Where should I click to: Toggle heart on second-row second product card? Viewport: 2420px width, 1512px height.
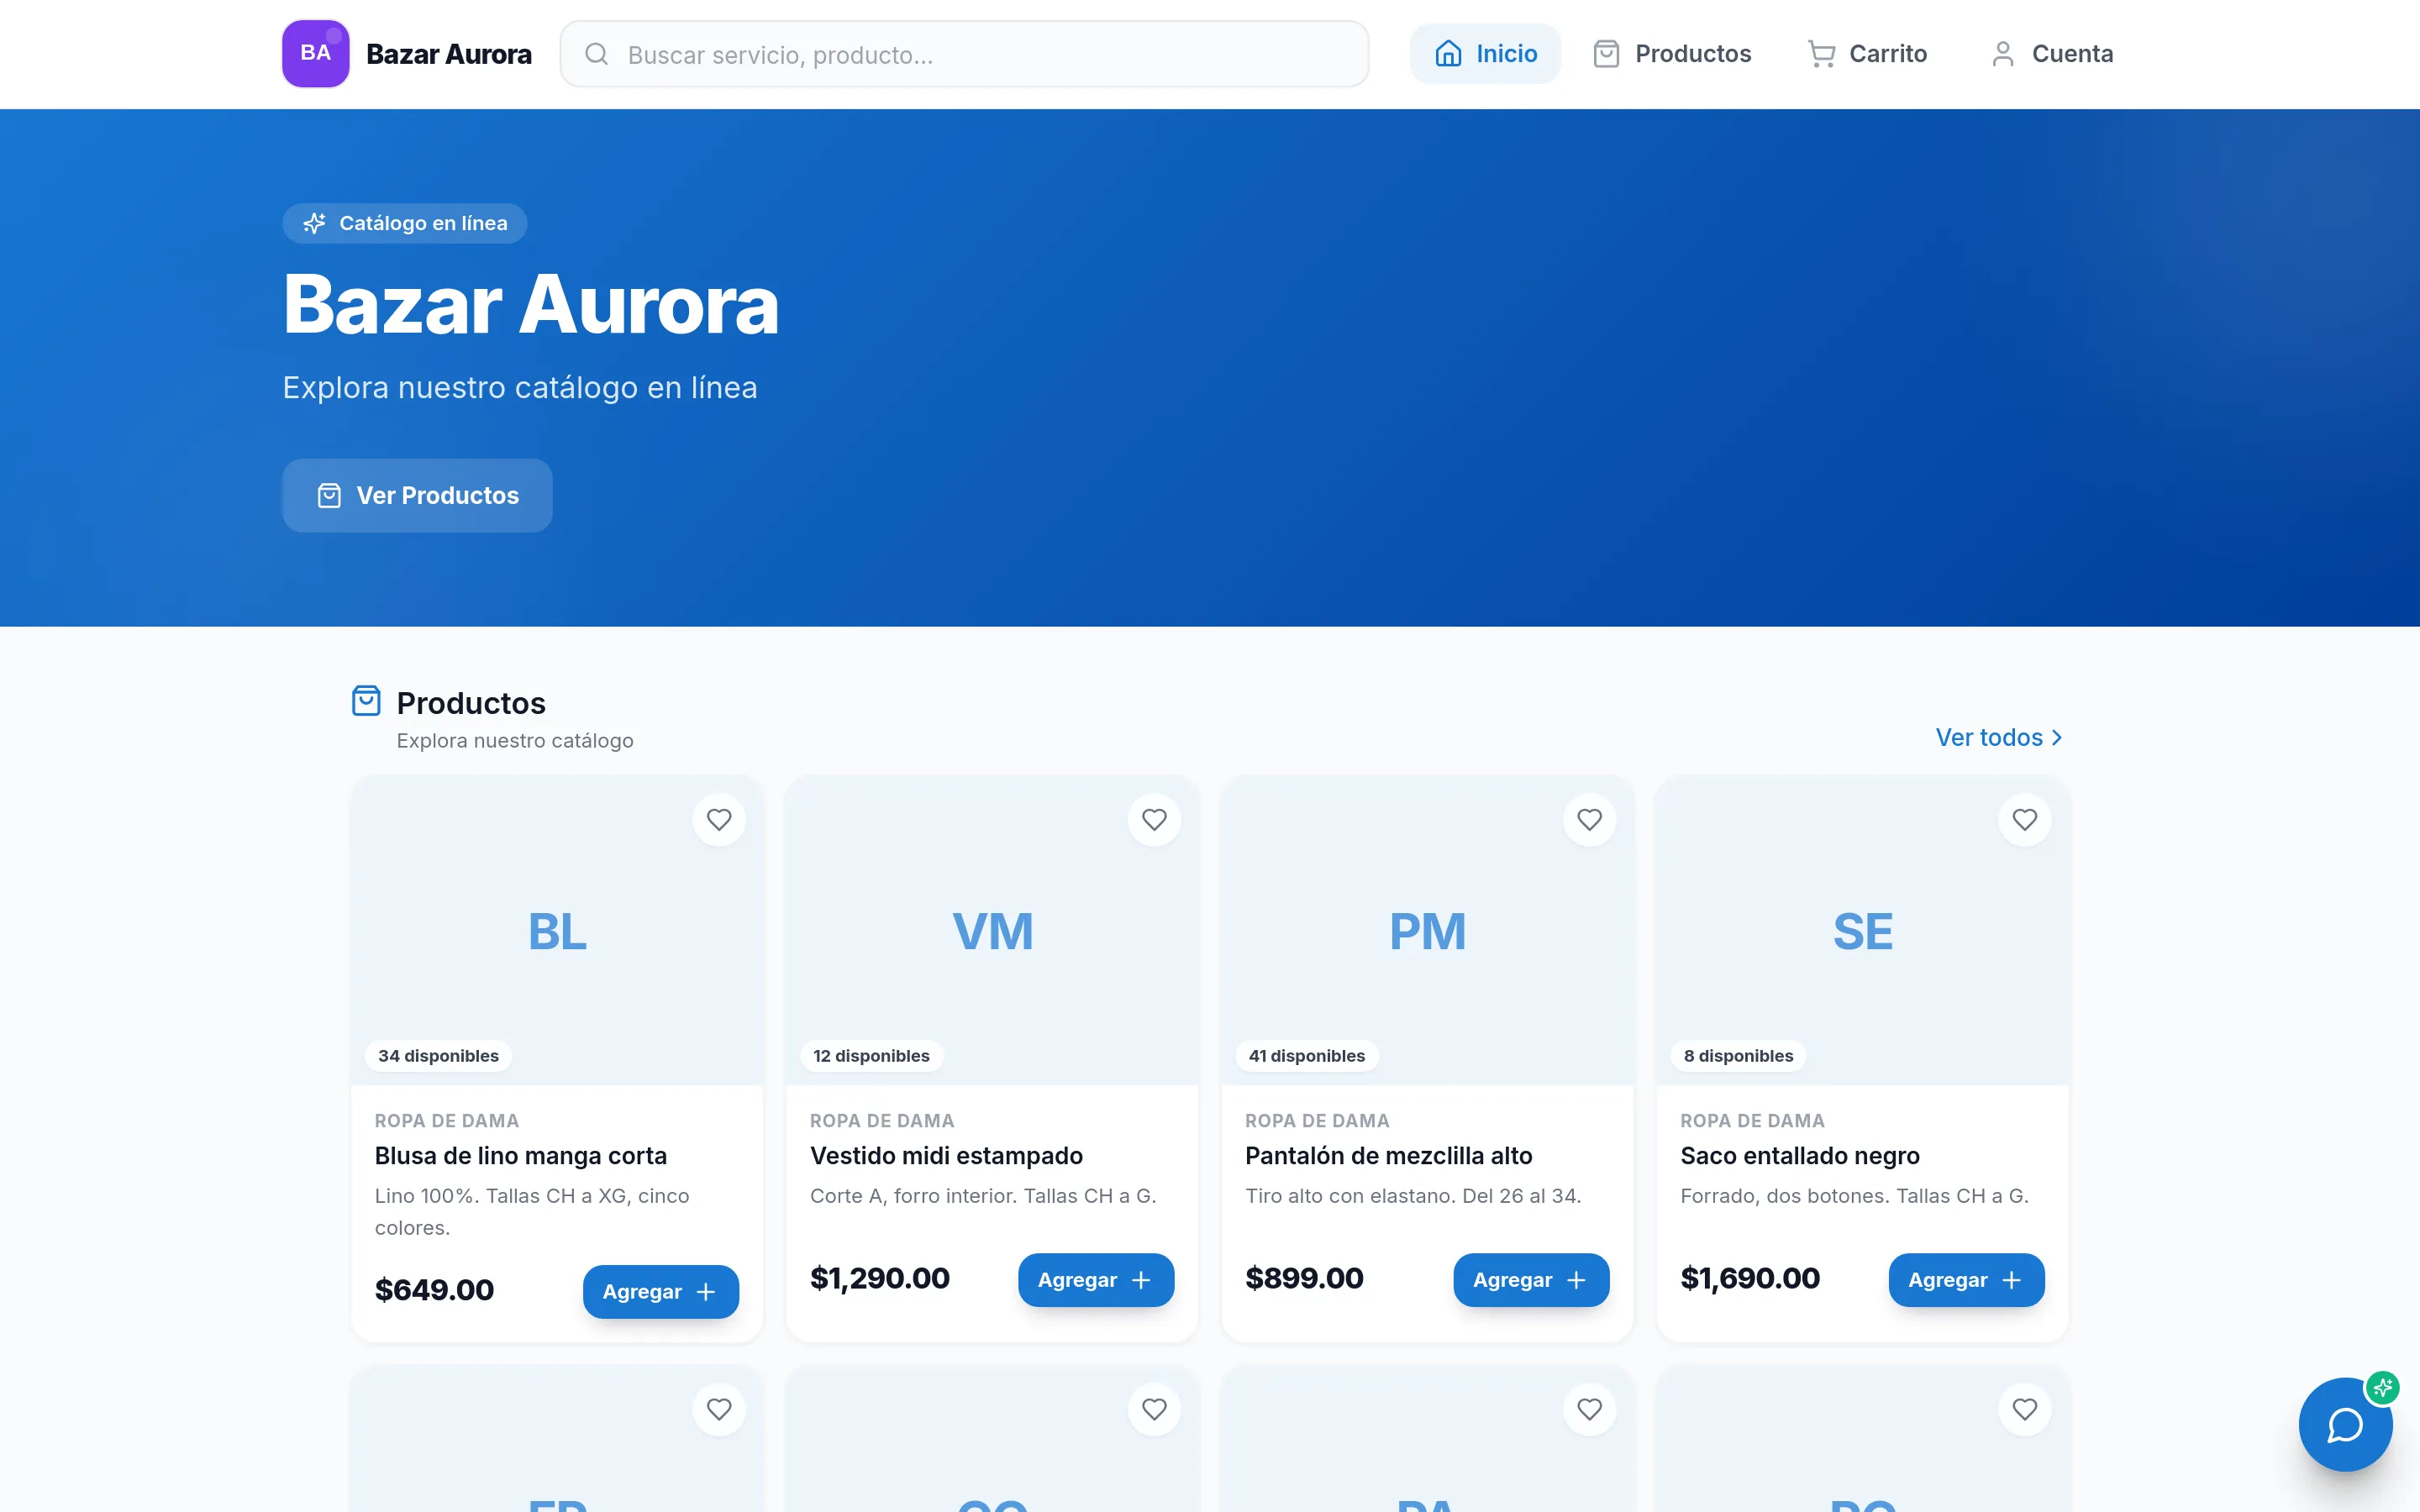pos(1154,1410)
